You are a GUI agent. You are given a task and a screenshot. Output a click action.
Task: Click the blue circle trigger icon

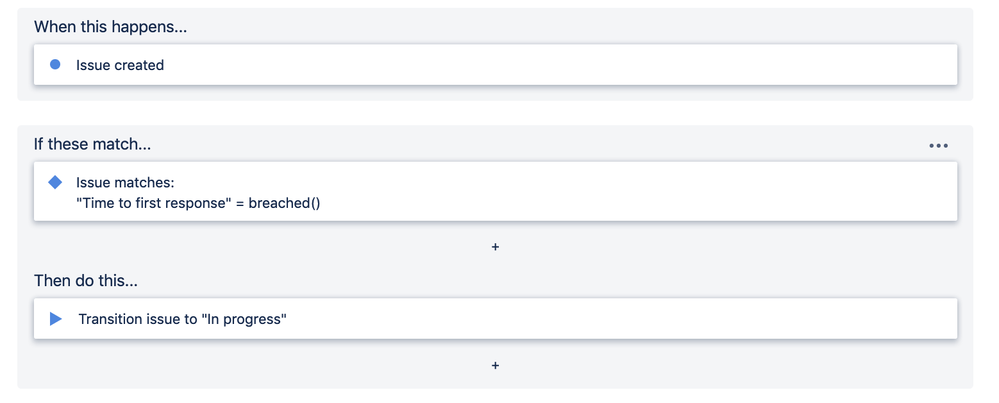click(x=56, y=65)
